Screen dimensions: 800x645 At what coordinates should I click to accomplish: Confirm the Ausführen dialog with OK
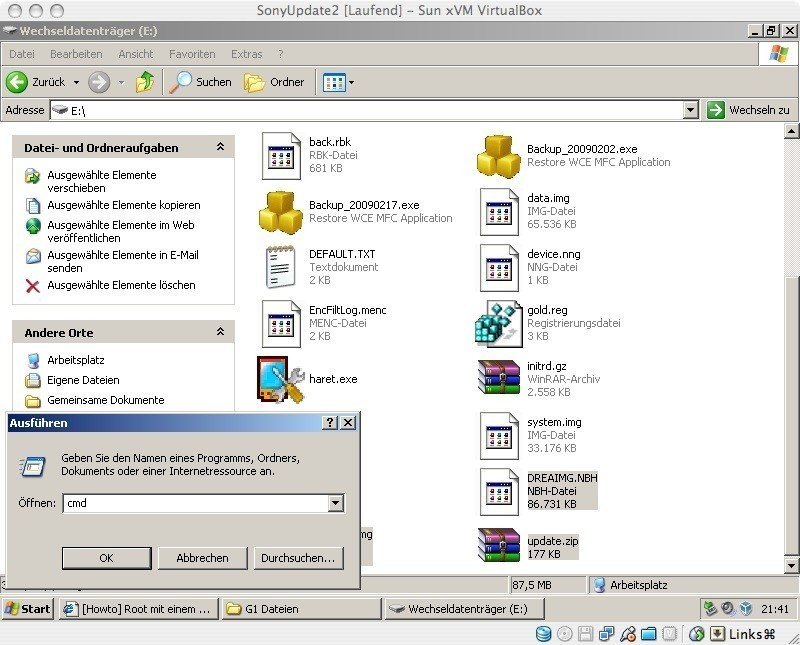(x=107, y=558)
